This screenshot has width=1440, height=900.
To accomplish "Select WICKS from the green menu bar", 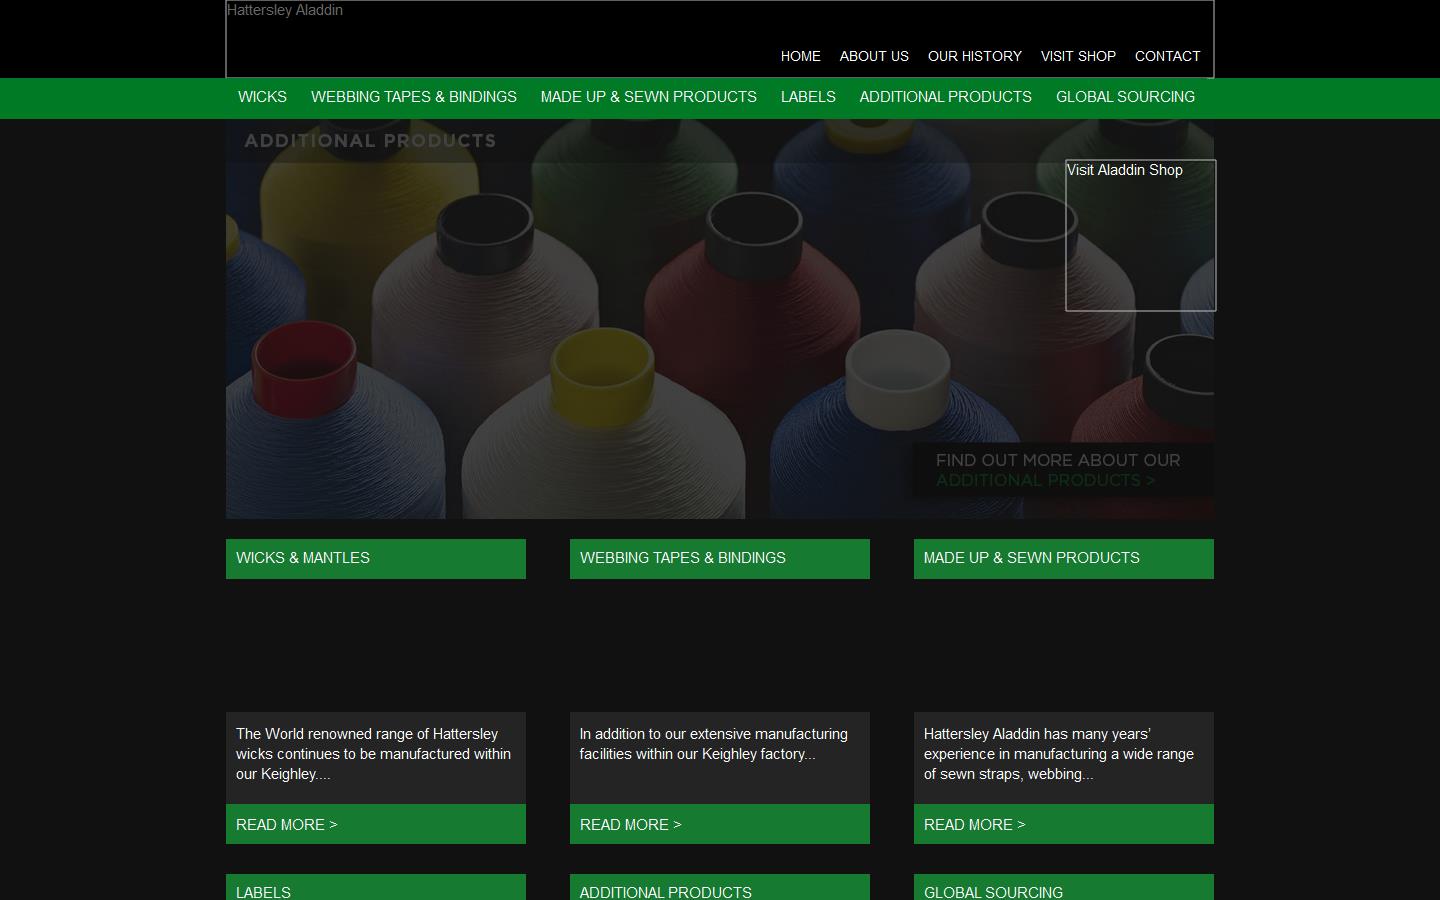I will point(261,97).
